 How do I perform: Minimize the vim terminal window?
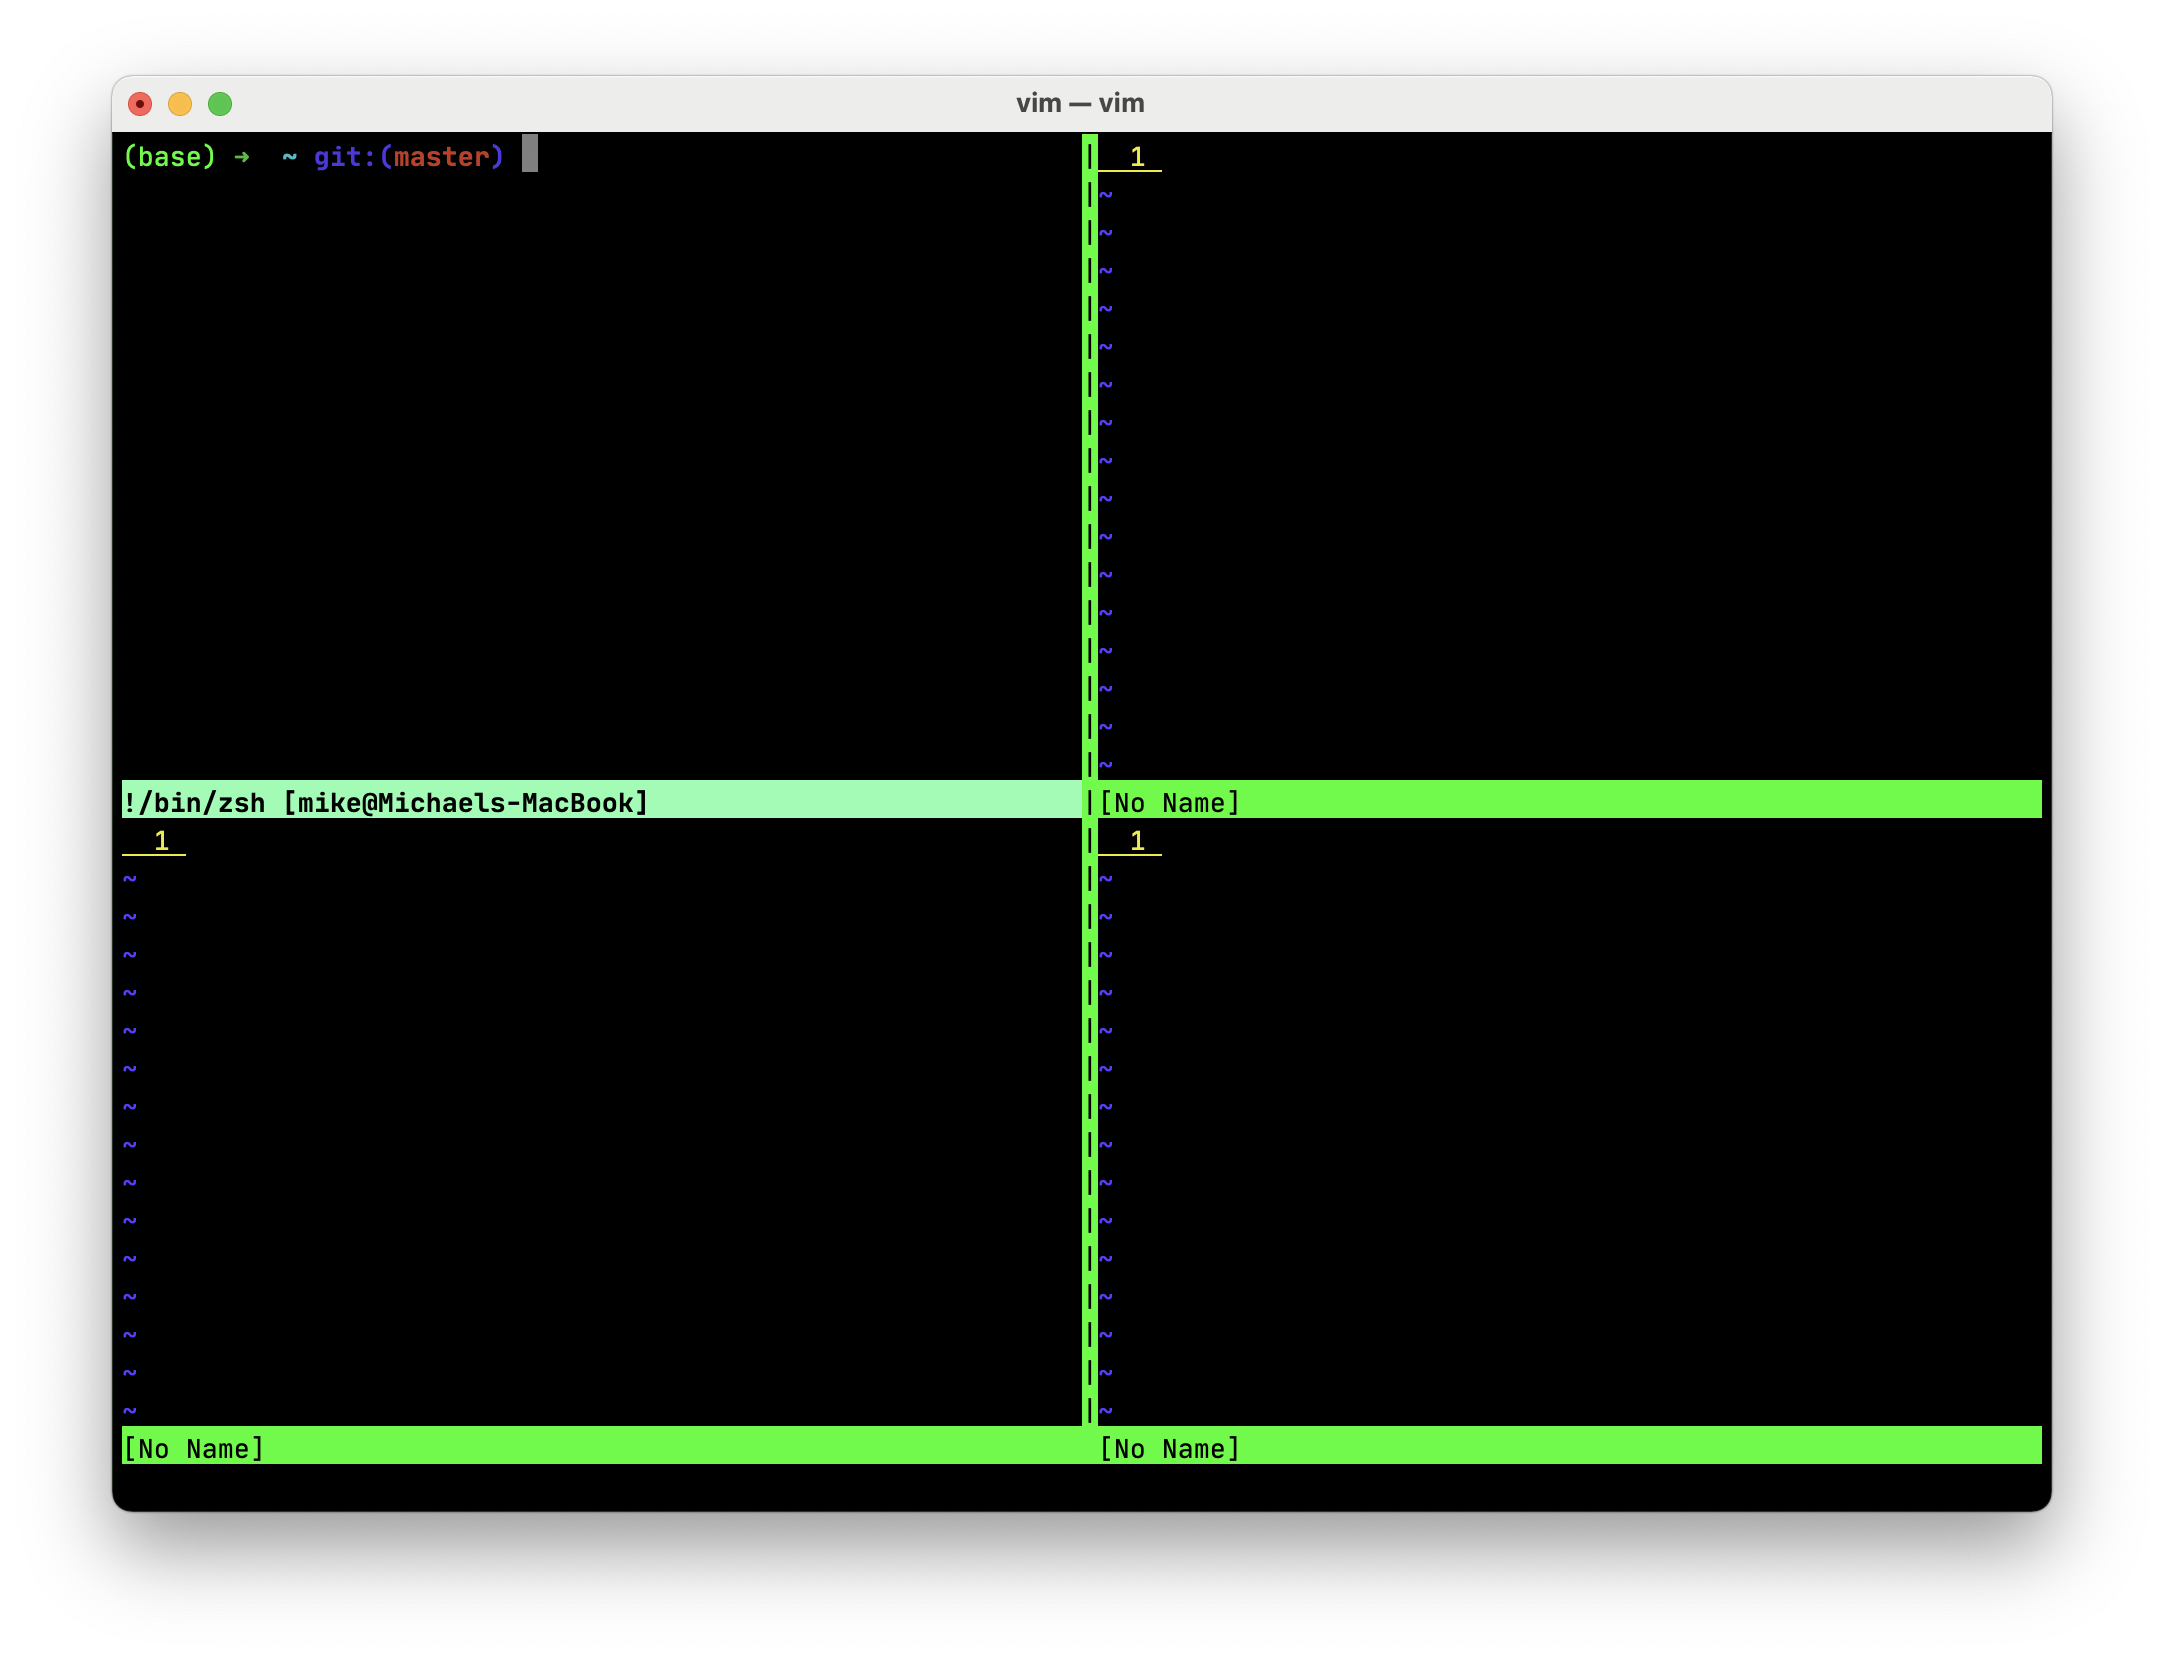coord(180,104)
